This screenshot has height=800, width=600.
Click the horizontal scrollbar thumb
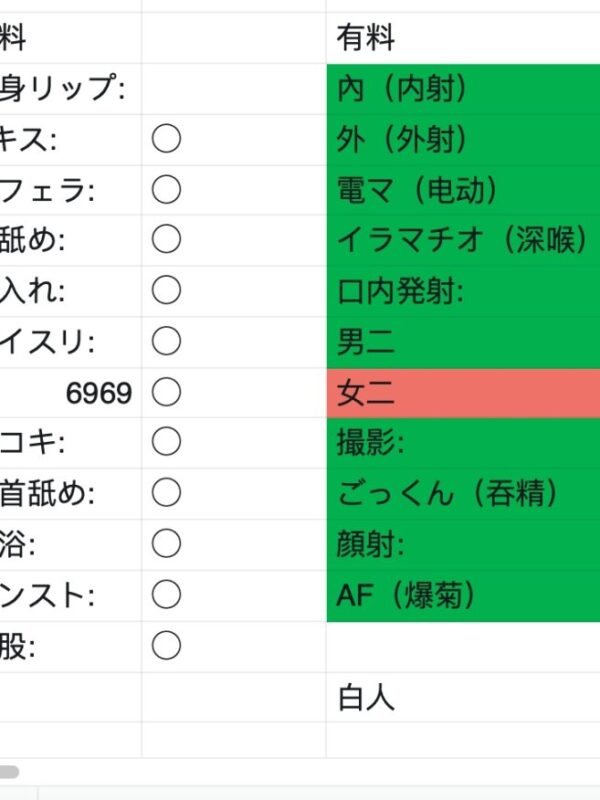tap(9, 772)
